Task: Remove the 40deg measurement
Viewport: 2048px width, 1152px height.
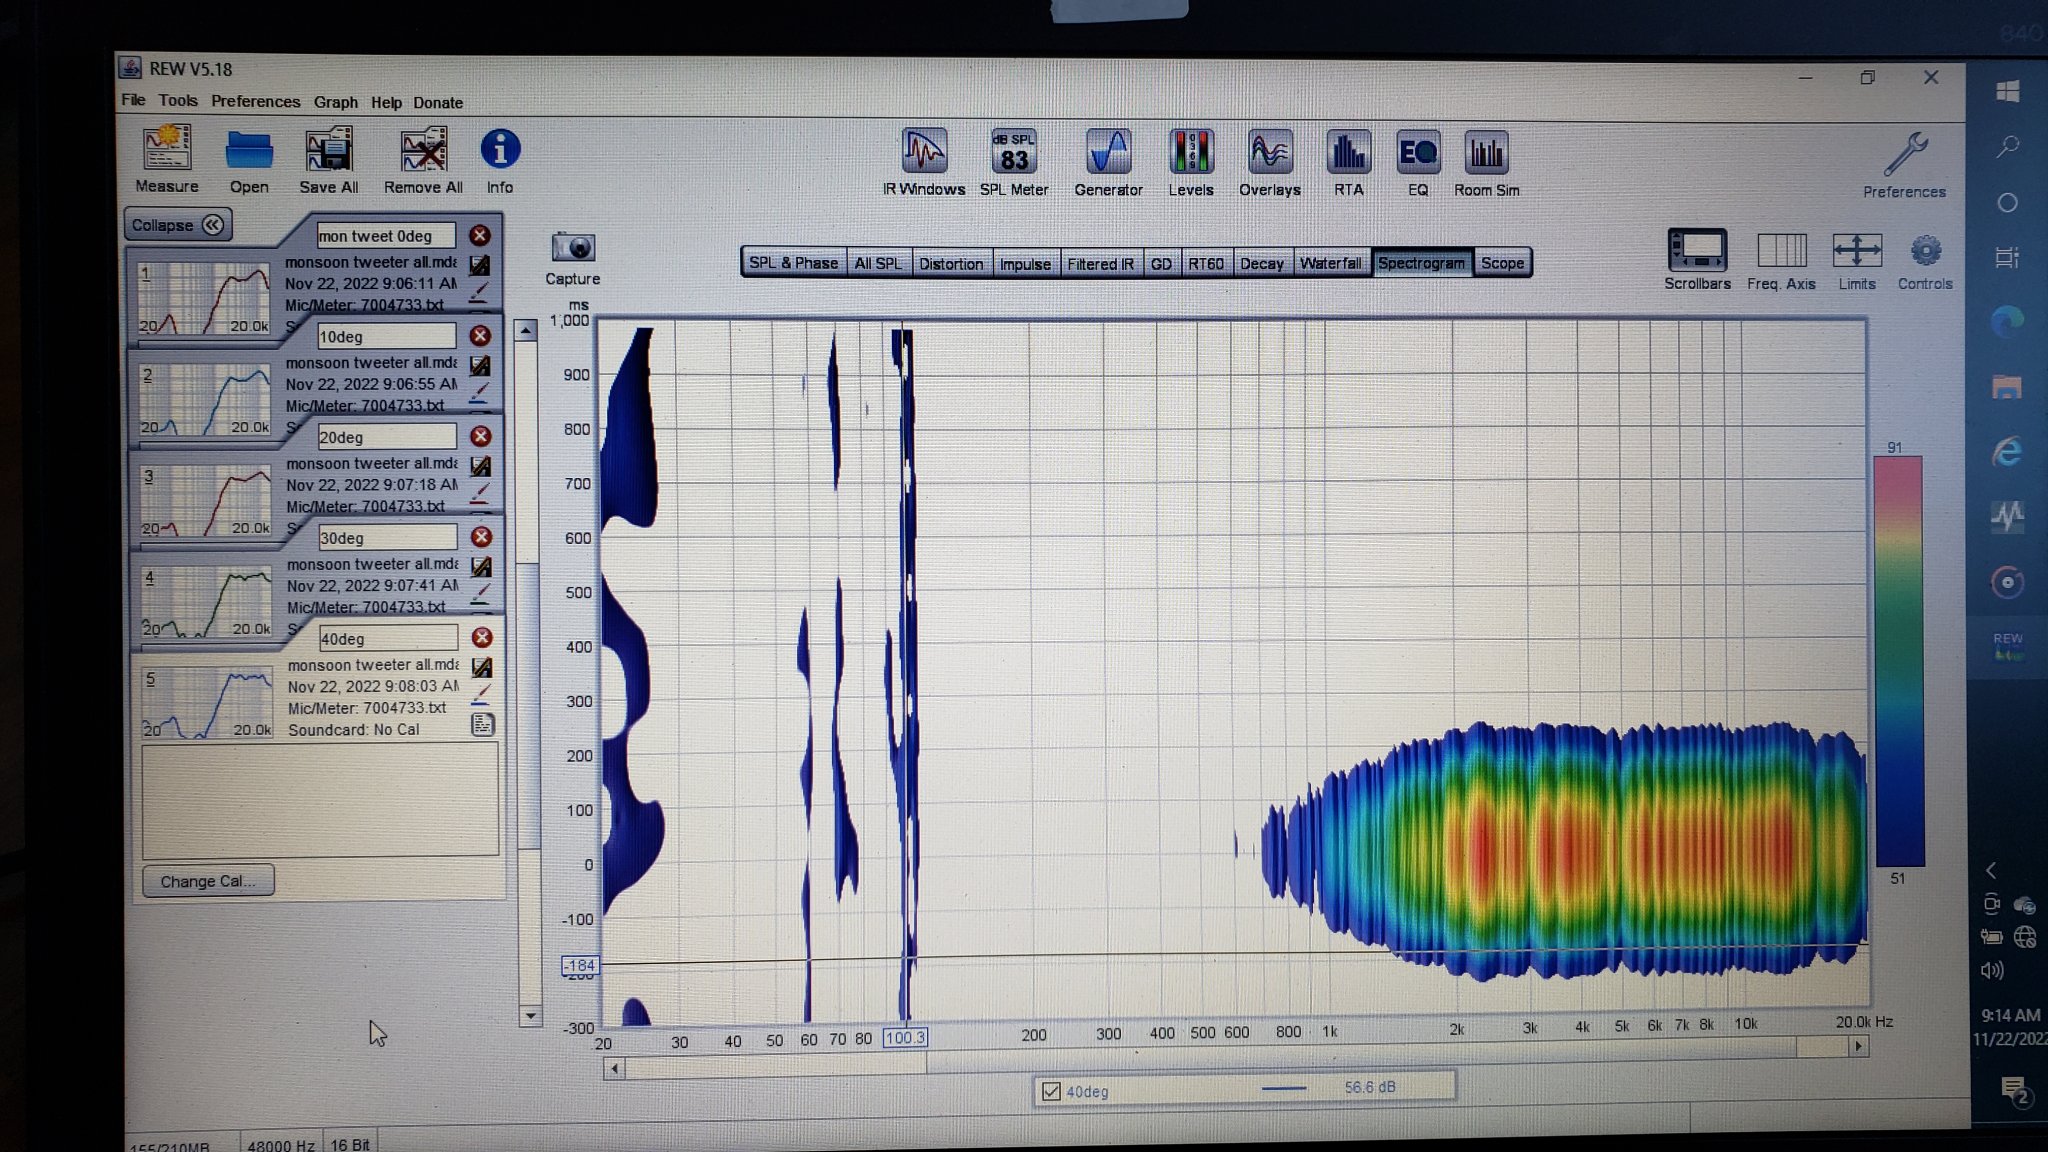Action: coord(482,638)
